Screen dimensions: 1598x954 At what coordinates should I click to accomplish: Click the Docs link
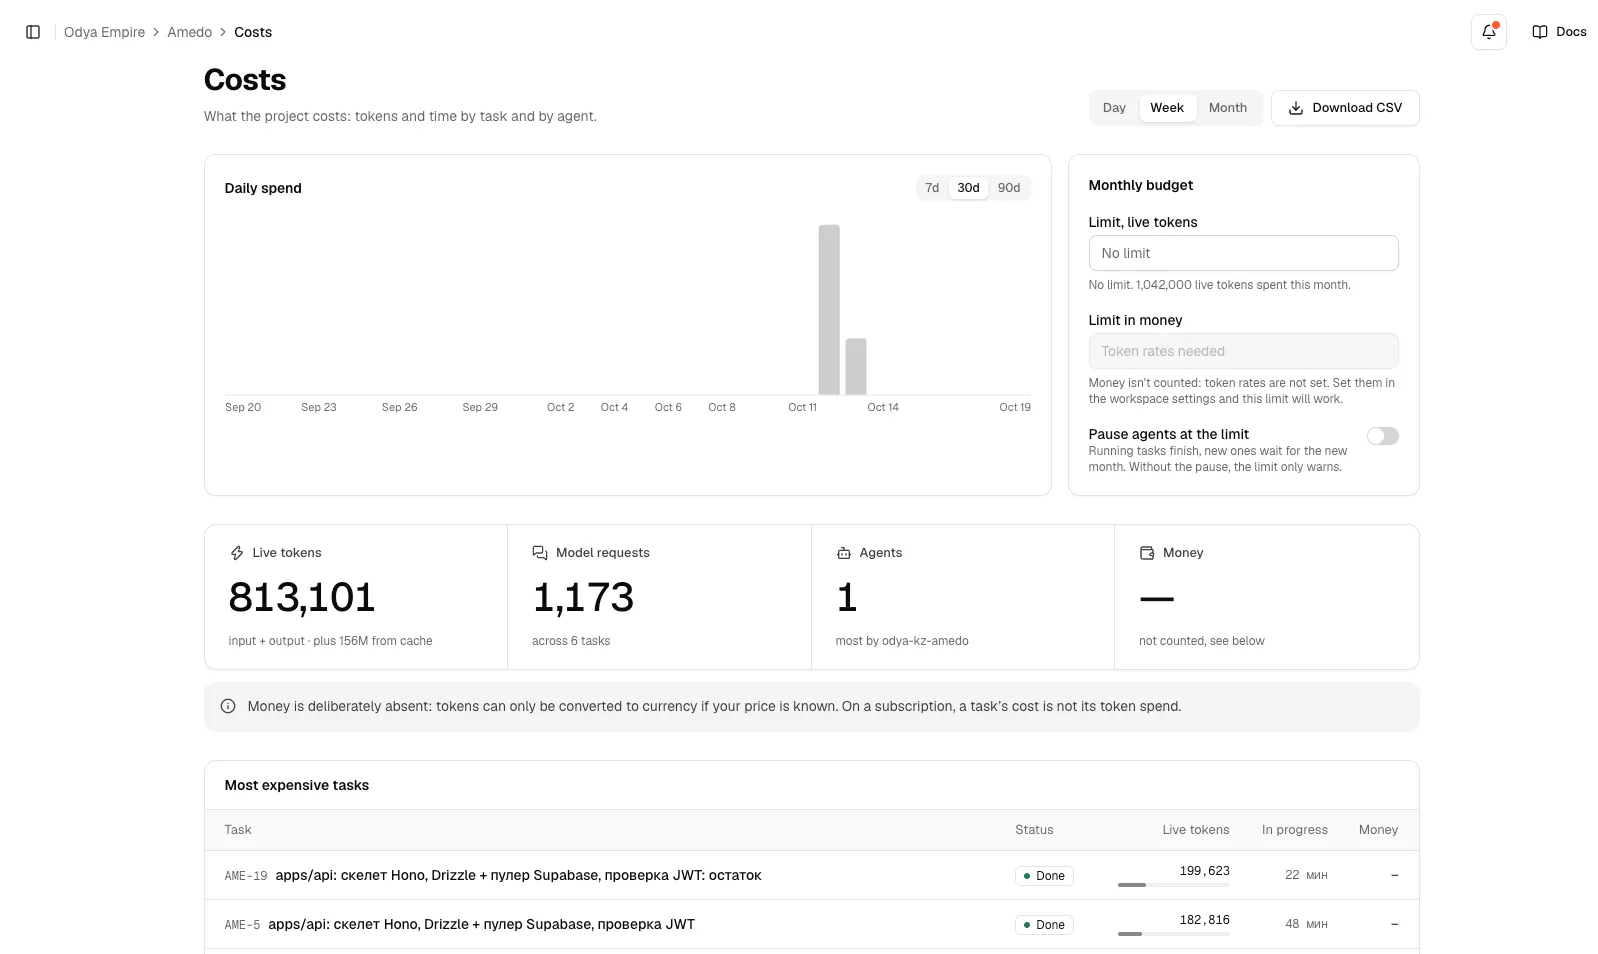coord(1559,32)
